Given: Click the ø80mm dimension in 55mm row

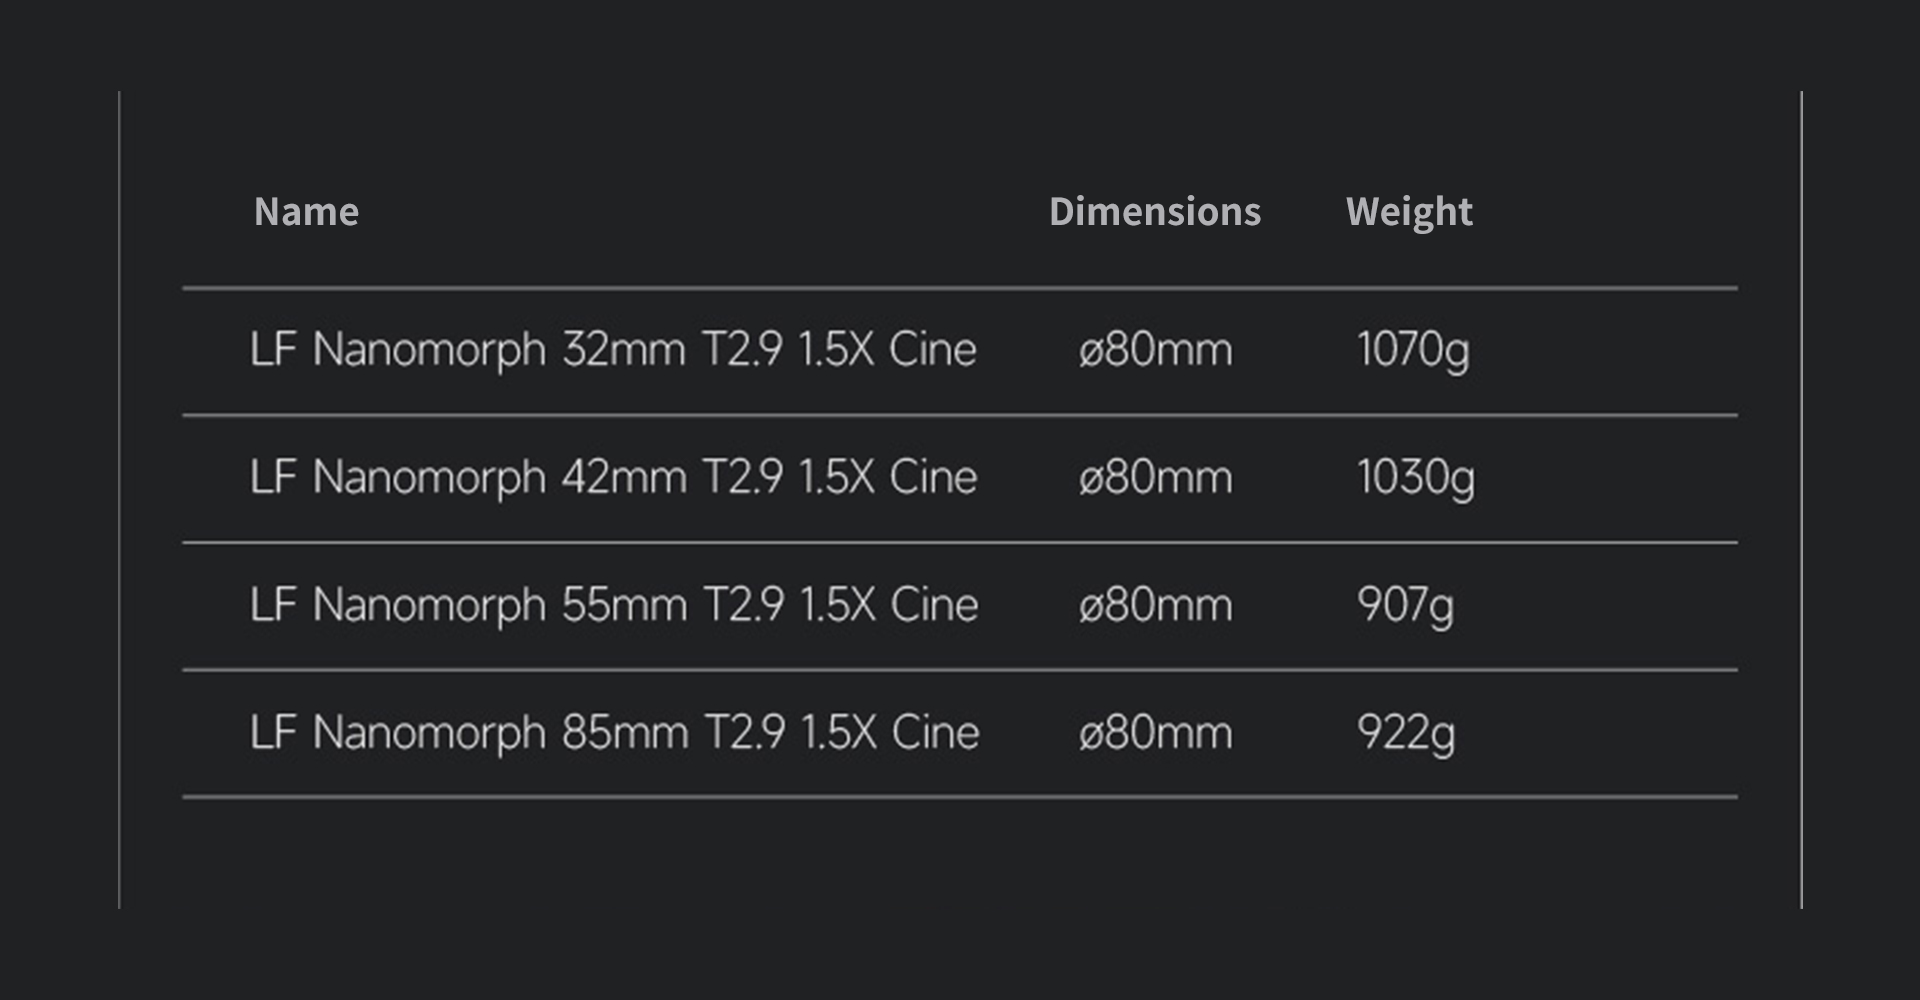Looking at the screenshot, I should tap(1155, 605).
